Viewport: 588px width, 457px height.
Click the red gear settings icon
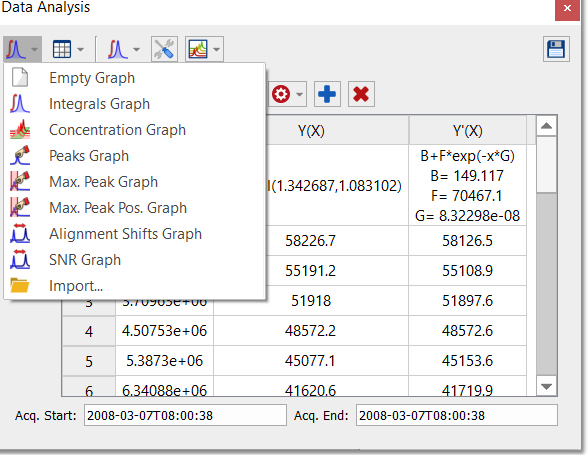[x=281, y=94]
